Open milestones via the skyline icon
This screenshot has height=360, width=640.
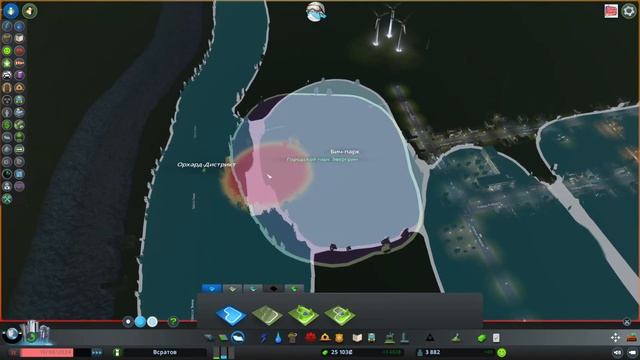click(36, 333)
